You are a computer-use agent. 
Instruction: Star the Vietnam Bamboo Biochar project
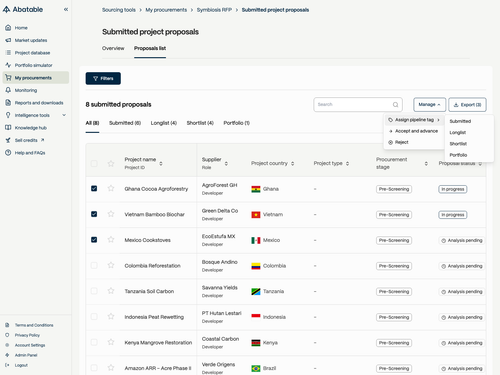point(111,214)
